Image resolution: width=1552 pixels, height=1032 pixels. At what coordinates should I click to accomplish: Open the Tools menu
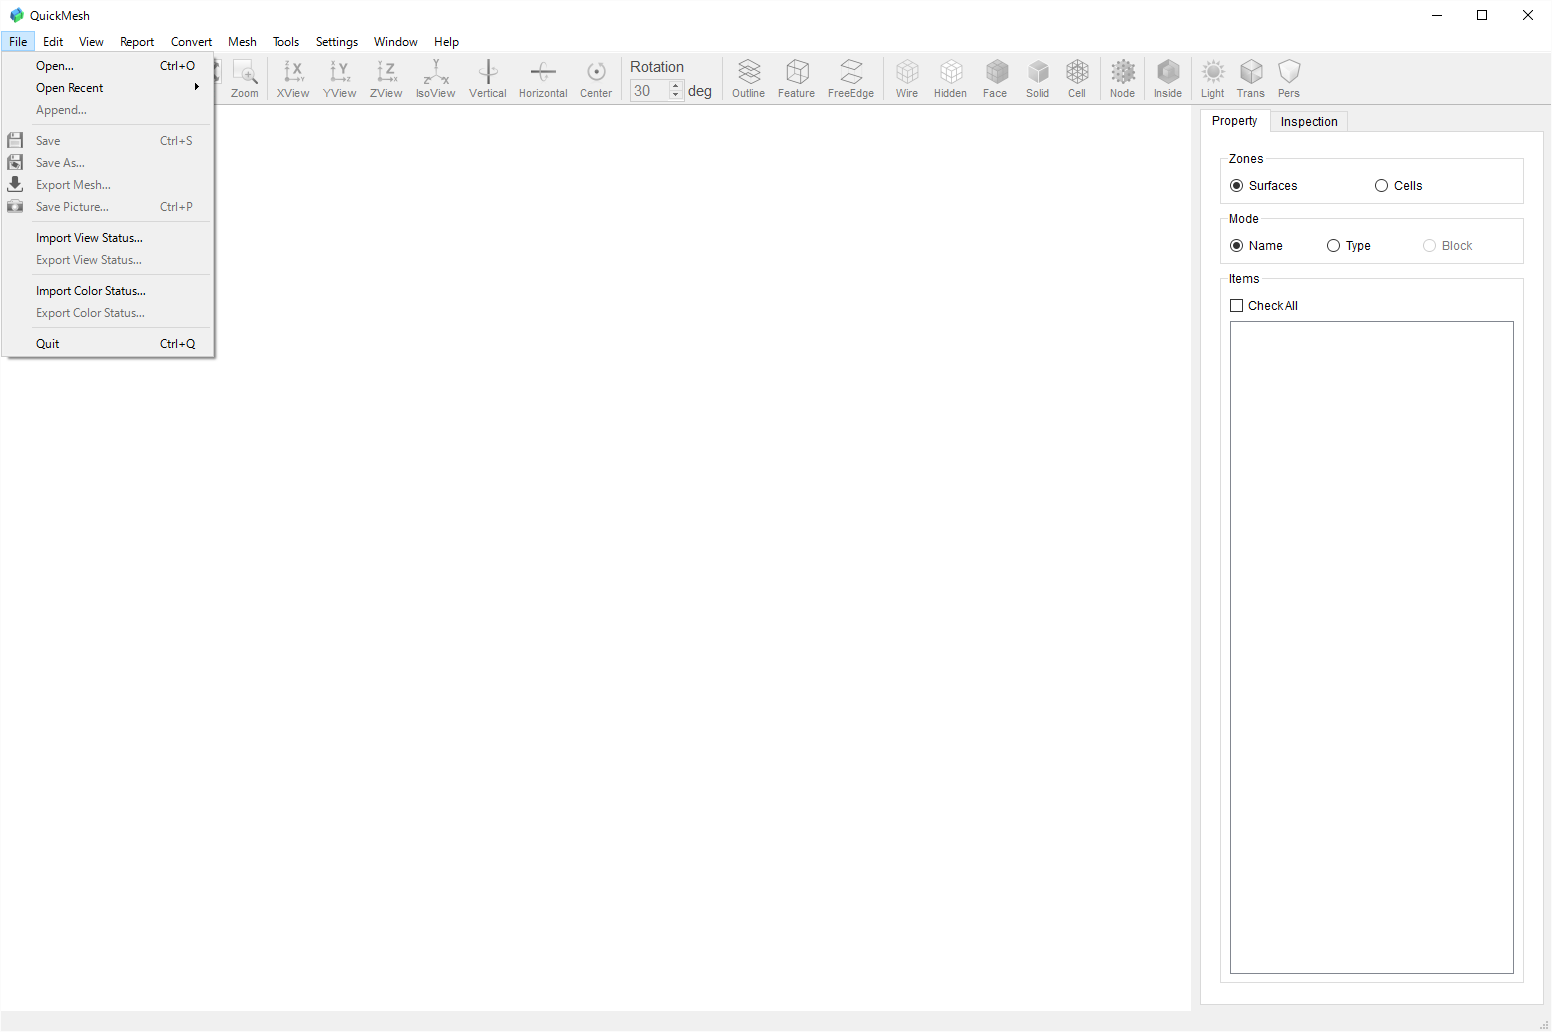(x=286, y=42)
